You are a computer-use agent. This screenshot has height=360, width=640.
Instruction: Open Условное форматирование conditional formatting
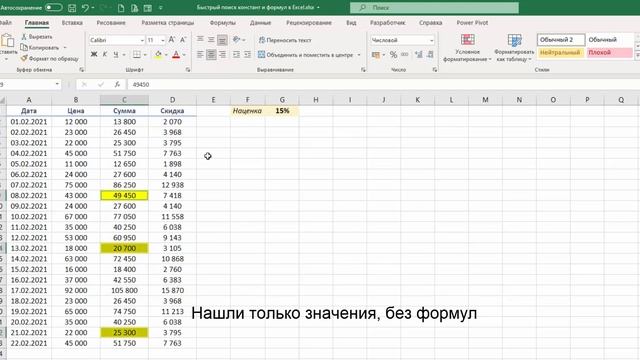coord(468,48)
